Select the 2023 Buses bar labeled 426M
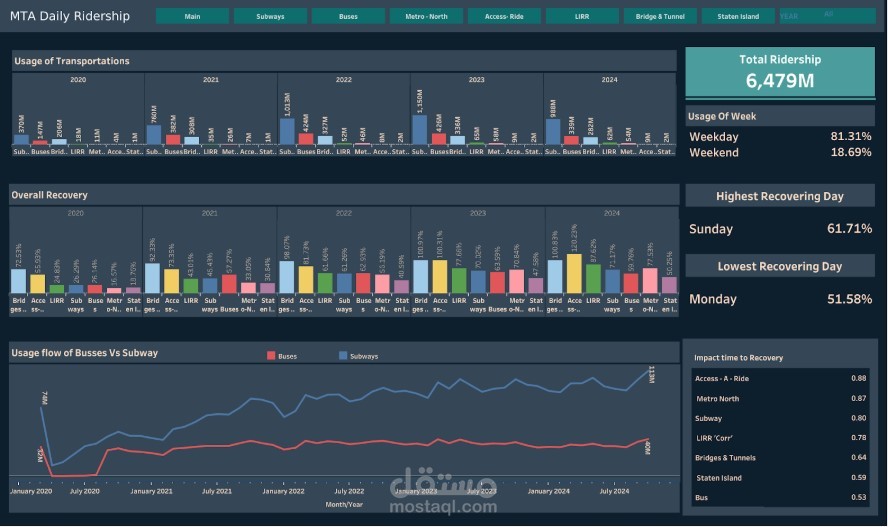 [439, 139]
